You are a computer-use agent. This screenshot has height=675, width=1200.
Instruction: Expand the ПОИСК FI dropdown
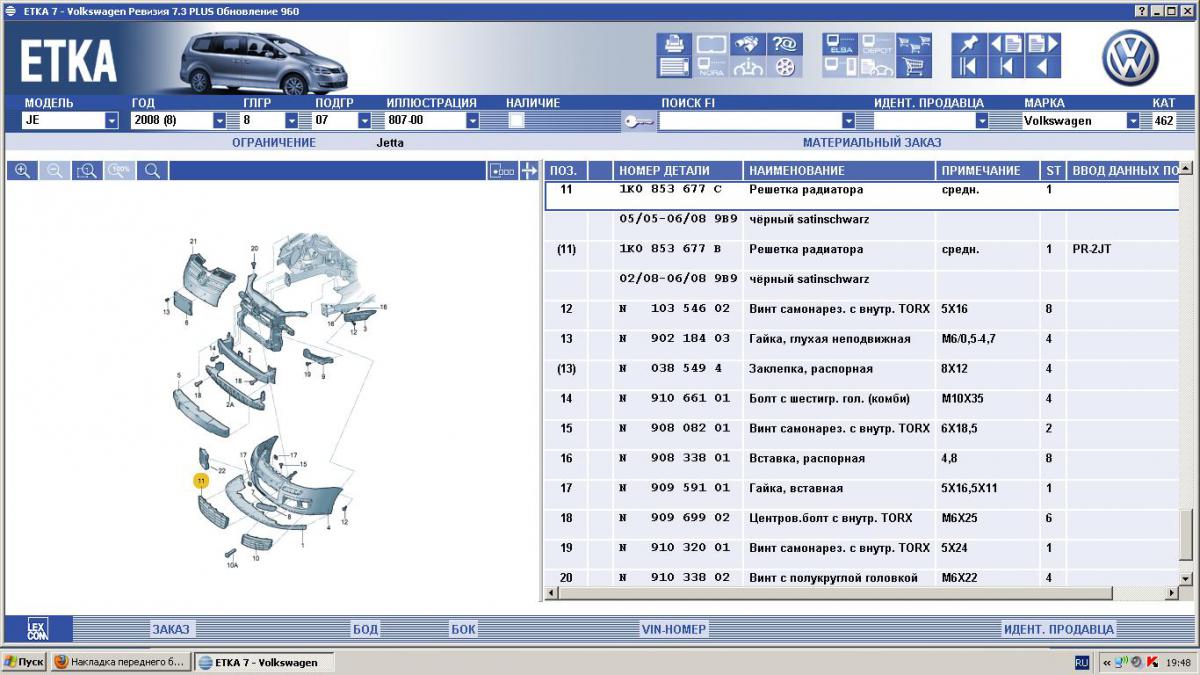click(849, 121)
